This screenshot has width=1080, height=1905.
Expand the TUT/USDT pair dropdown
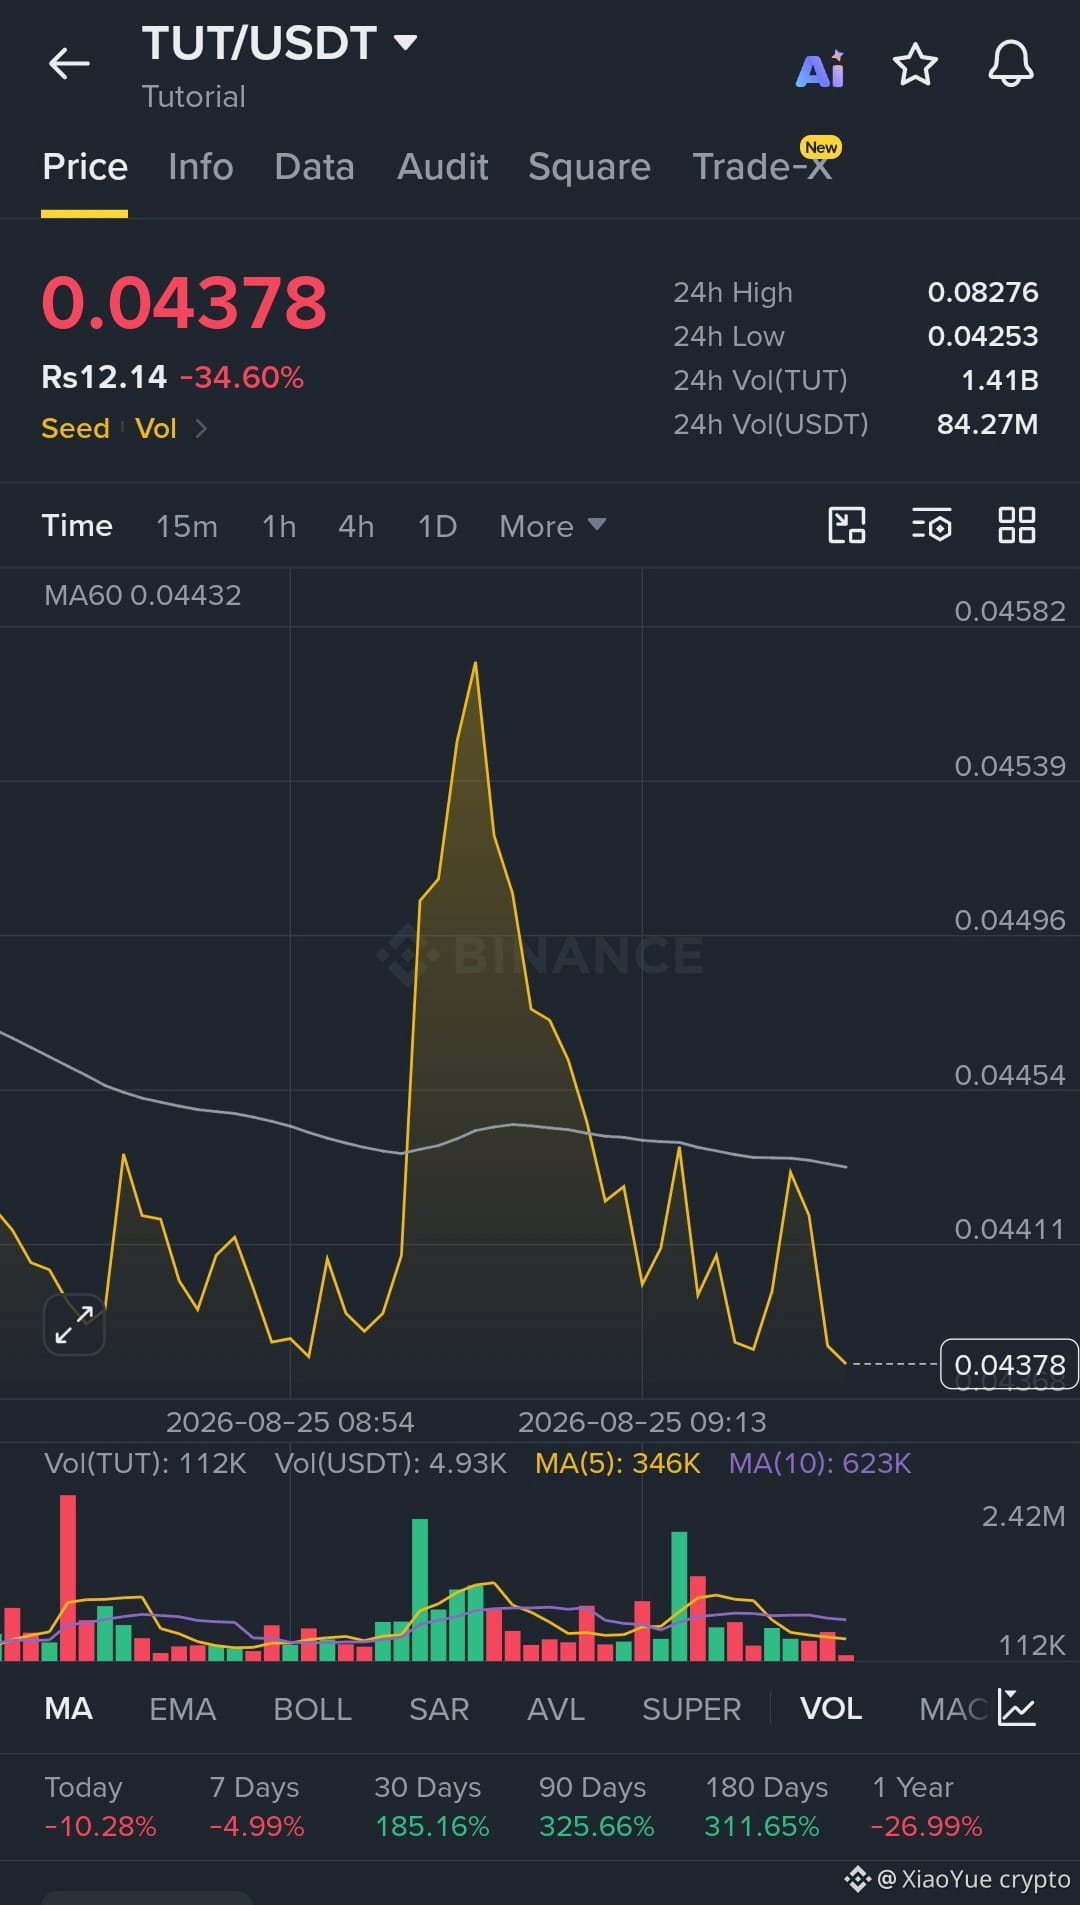click(x=405, y=42)
